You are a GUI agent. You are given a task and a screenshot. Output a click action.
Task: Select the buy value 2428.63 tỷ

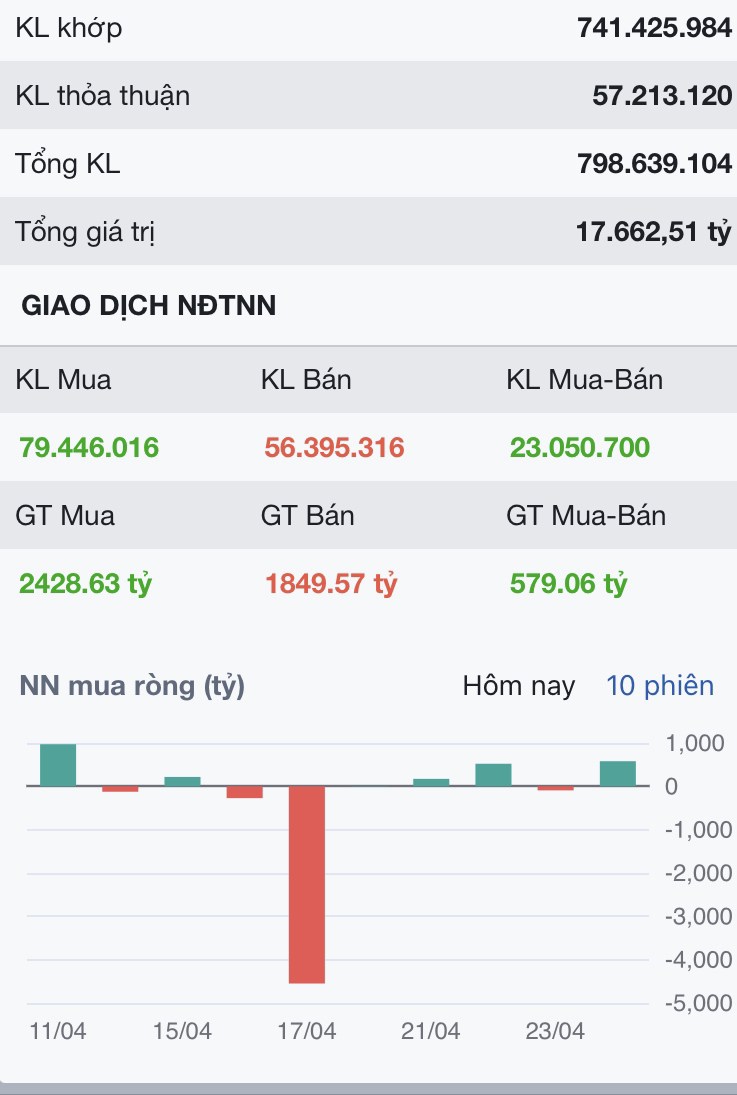(85, 584)
